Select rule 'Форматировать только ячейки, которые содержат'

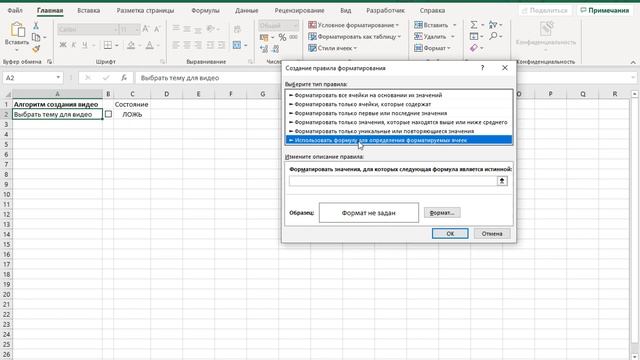399,104
